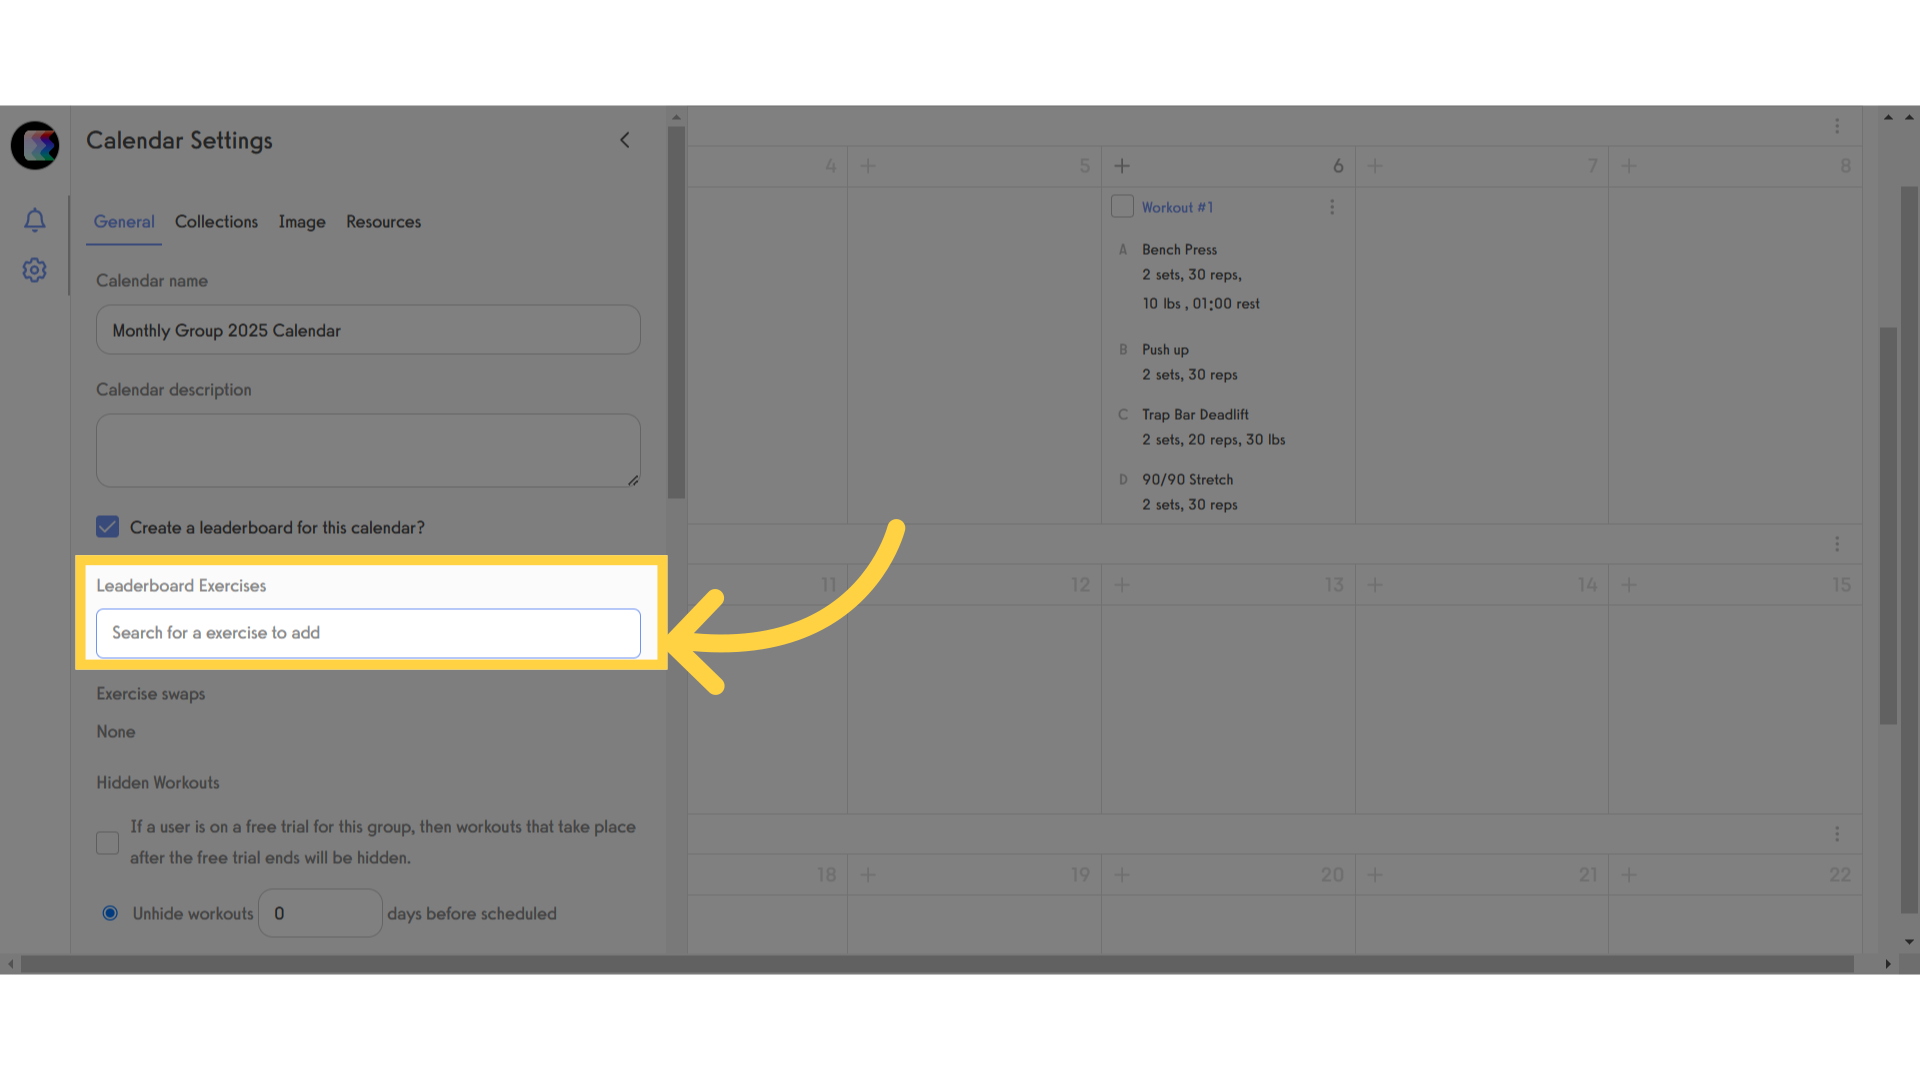Click the app logo icon top left
Viewport: 1920px width, 1080px height.
click(36, 145)
